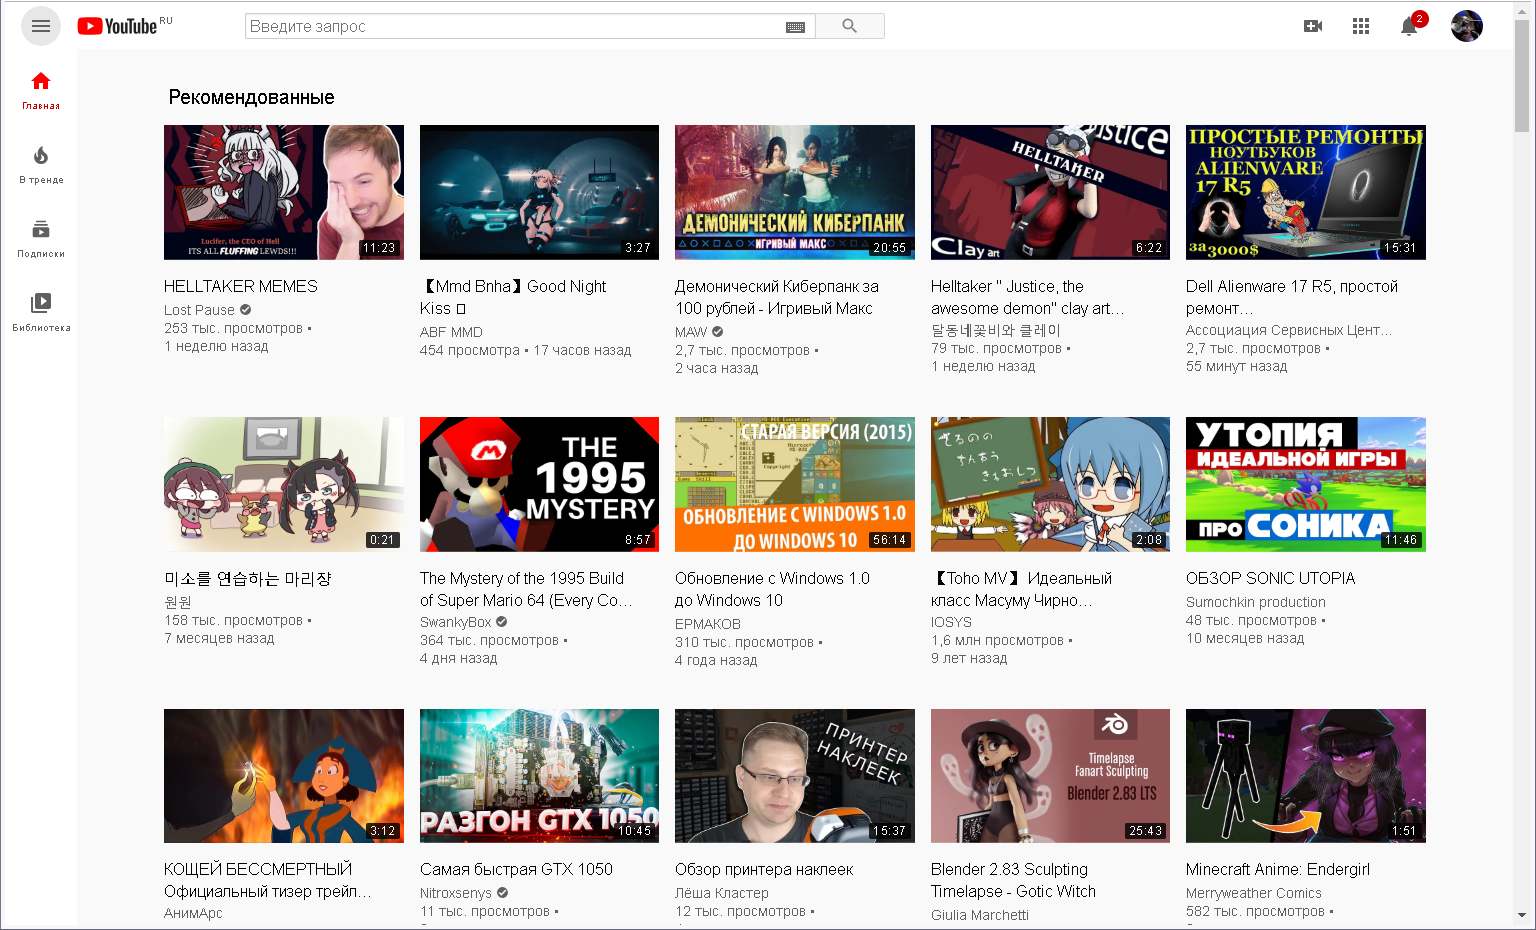The width and height of the screenshot is (1536, 930).
Task: Open the hamburger guide menu
Action: pos(41,26)
